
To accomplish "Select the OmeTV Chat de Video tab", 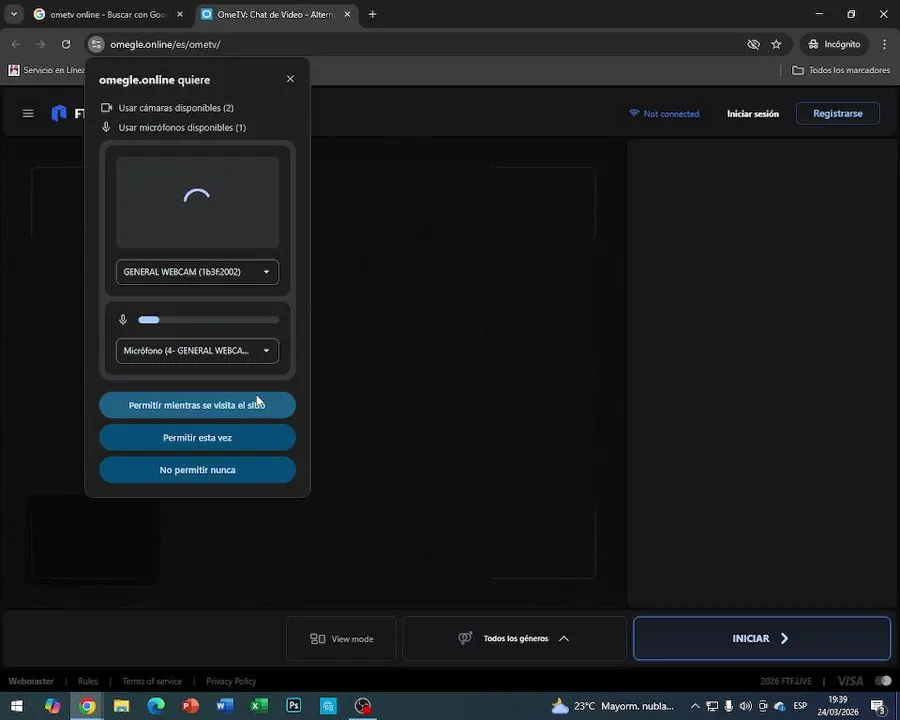I will pos(276,14).
